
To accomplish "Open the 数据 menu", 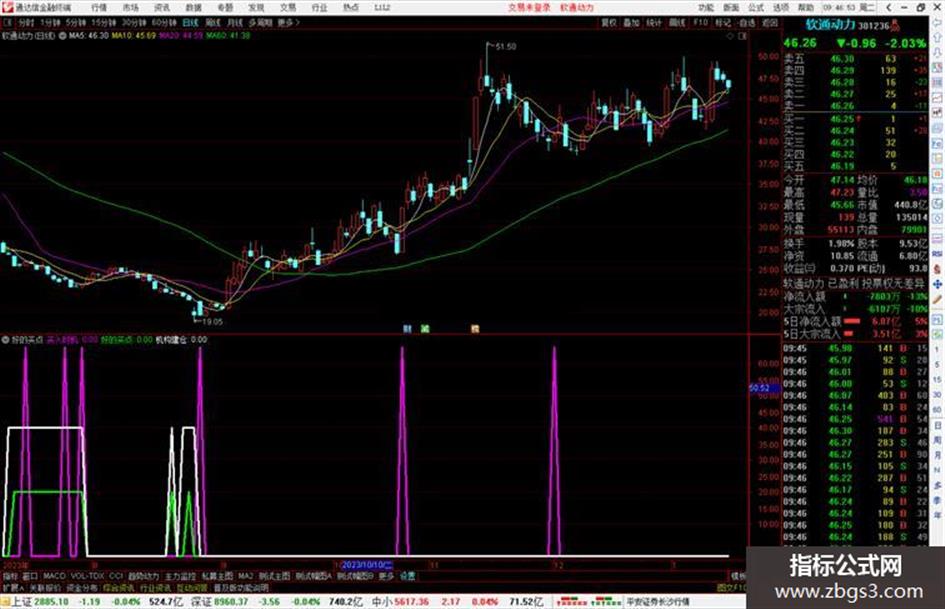I will (x=193, y=8).
